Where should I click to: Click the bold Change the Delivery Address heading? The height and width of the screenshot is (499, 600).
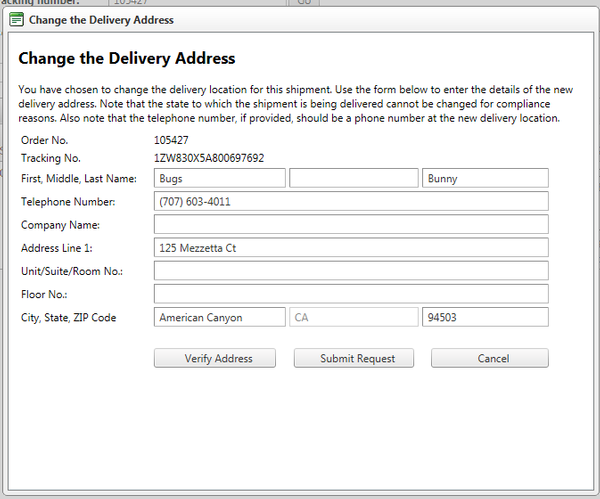pos(127,59)
